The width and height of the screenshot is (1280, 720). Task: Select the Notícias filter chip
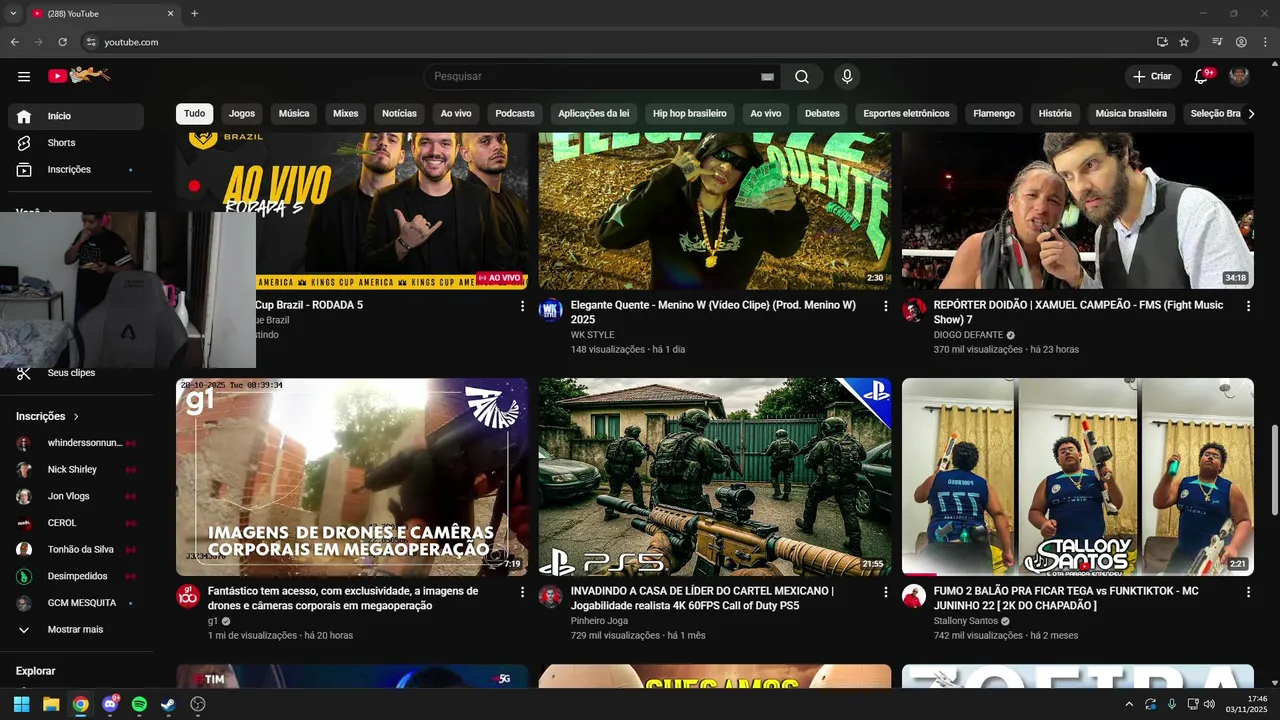[x=399, y=114]
